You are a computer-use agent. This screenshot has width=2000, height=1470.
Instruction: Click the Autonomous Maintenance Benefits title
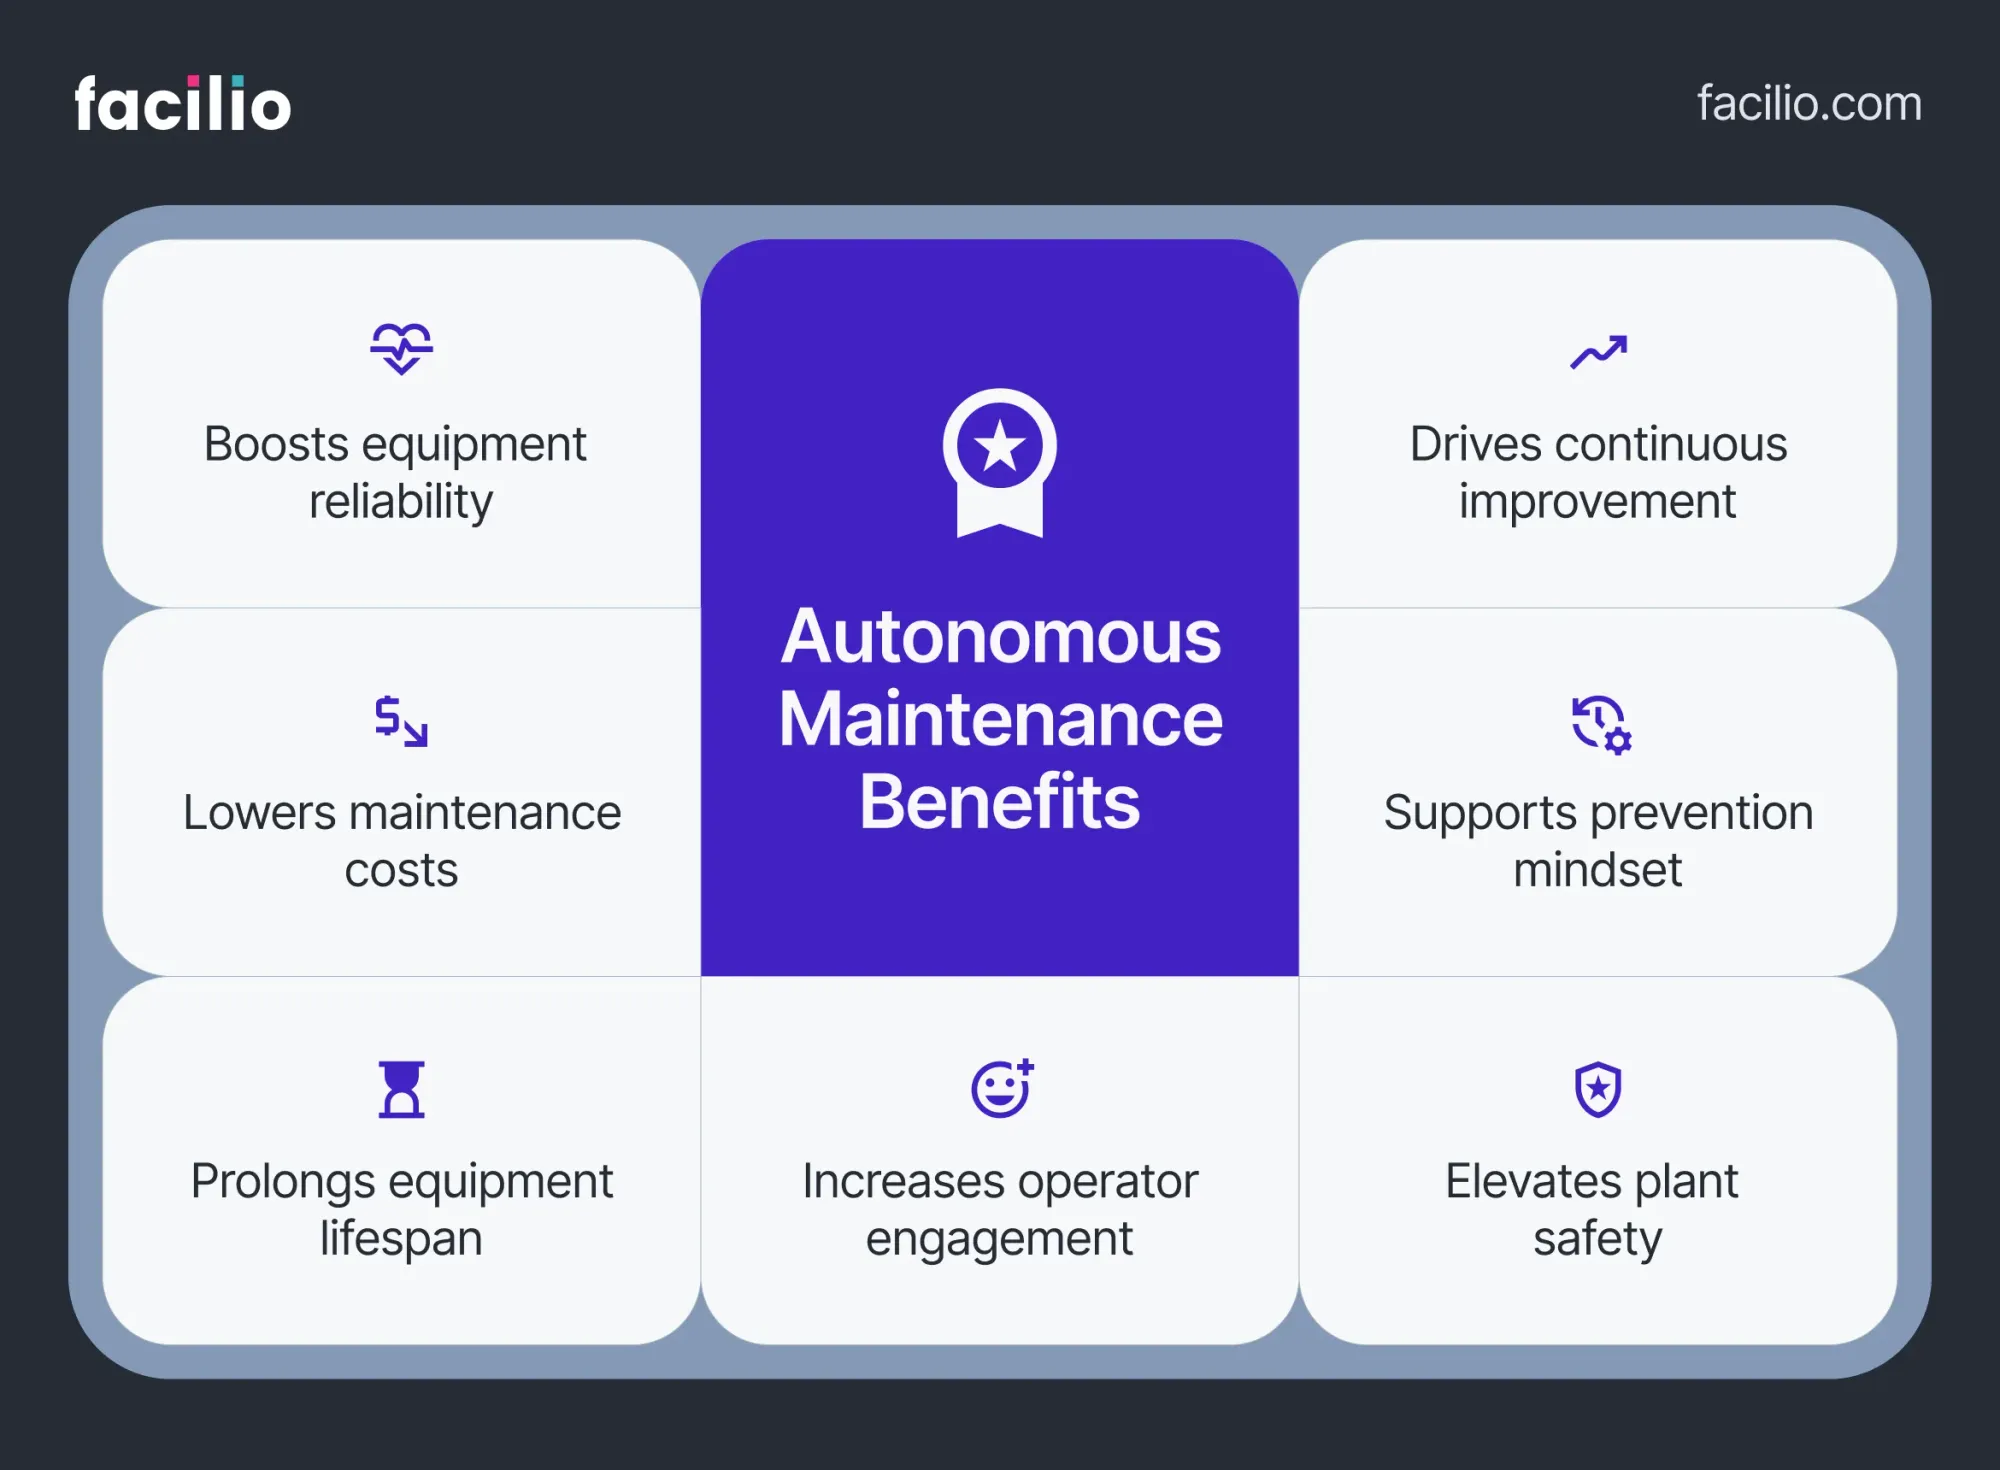tap(1000, 717)
